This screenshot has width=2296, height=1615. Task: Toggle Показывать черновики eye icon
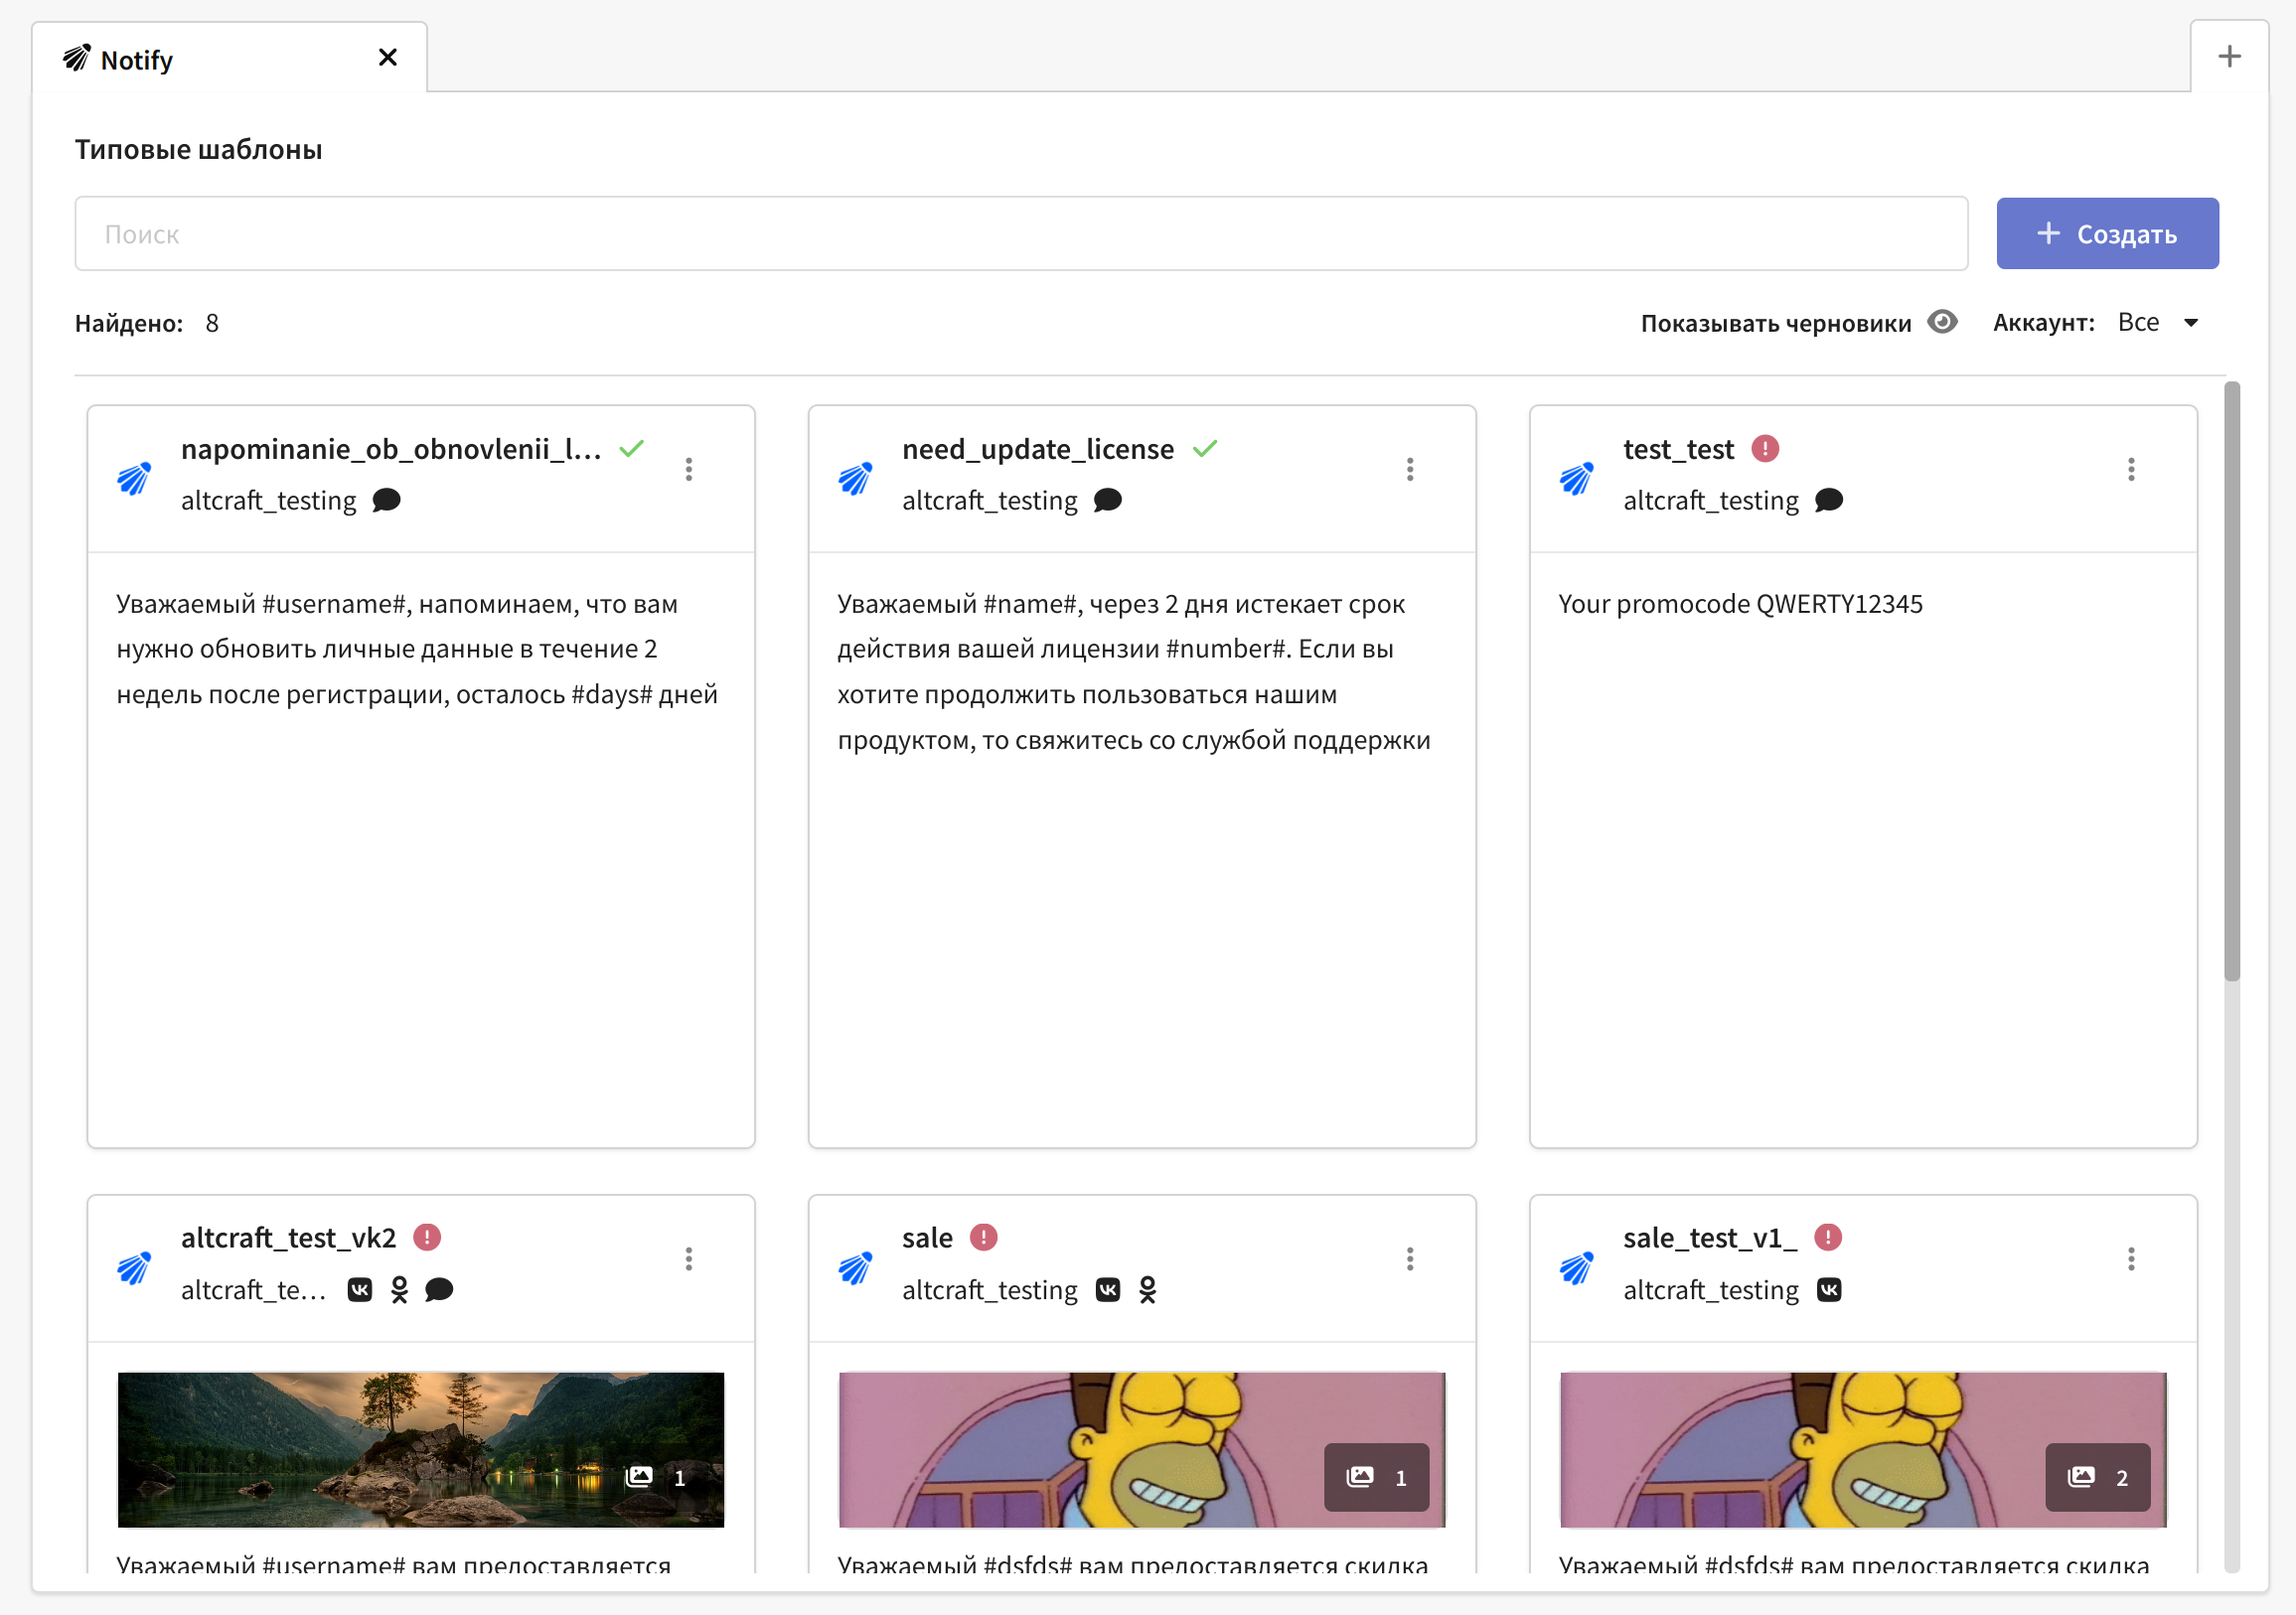1942,322
